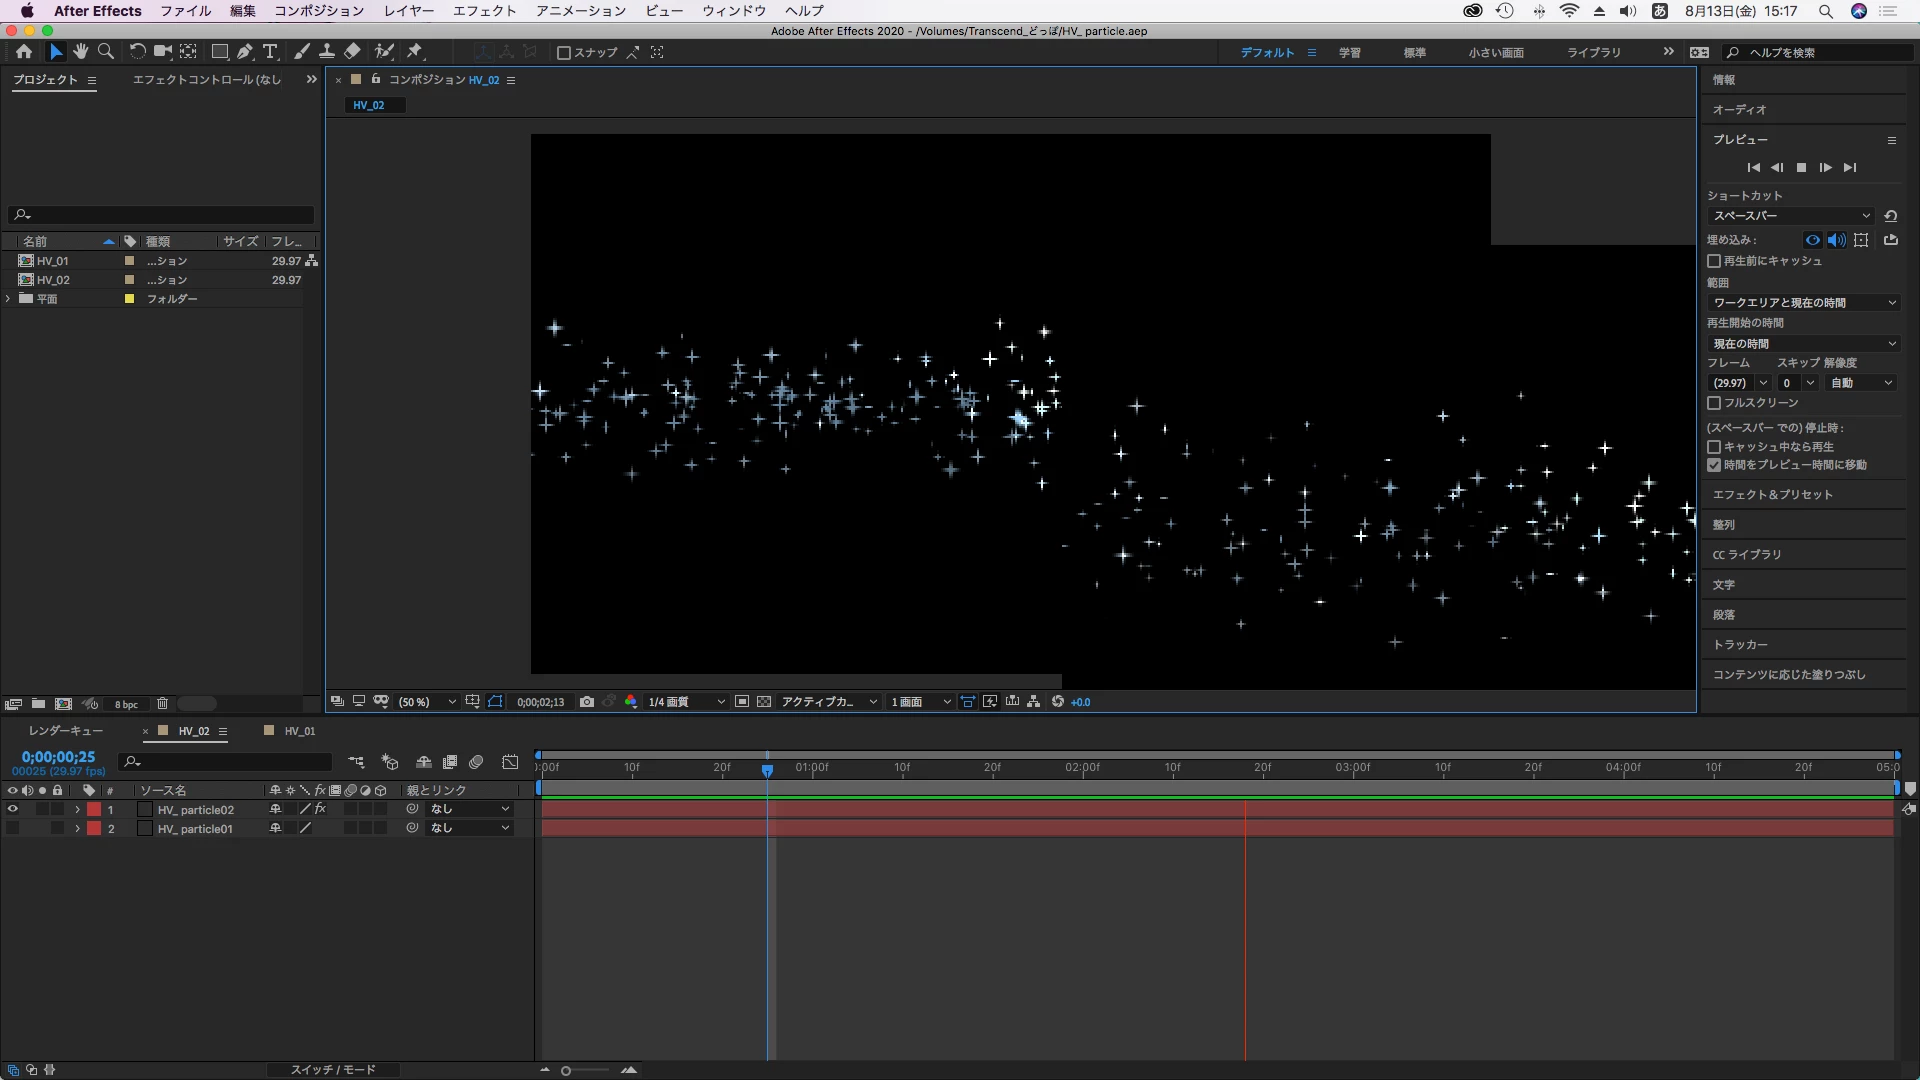Select the Hand tool in toolbar
This screenshot has width=1920, height=1080.
80,52
